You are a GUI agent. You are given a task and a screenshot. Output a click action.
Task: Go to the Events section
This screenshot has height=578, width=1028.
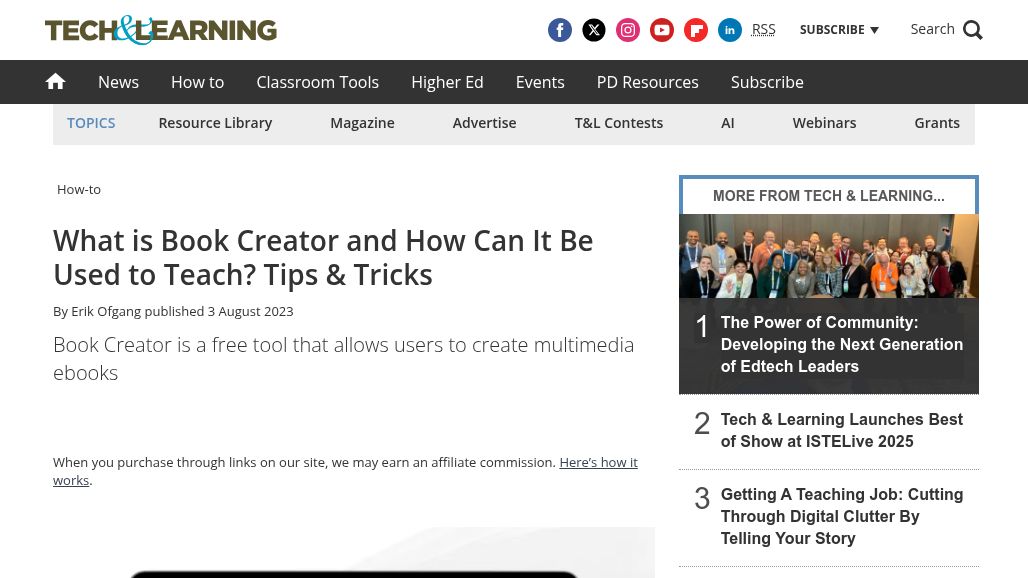[540, 82]
